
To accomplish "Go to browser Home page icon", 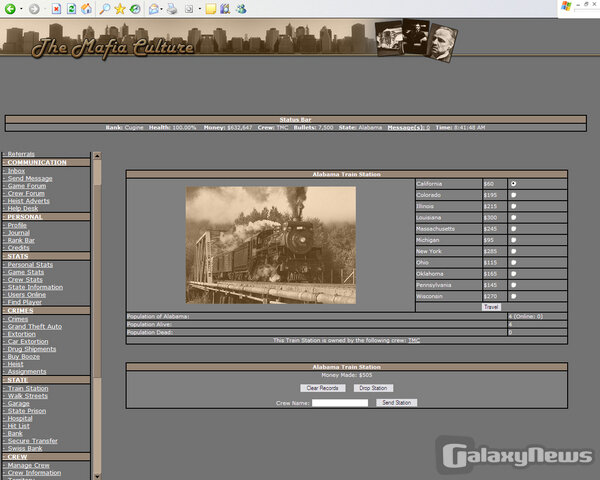I will click(x=87, y=9).
